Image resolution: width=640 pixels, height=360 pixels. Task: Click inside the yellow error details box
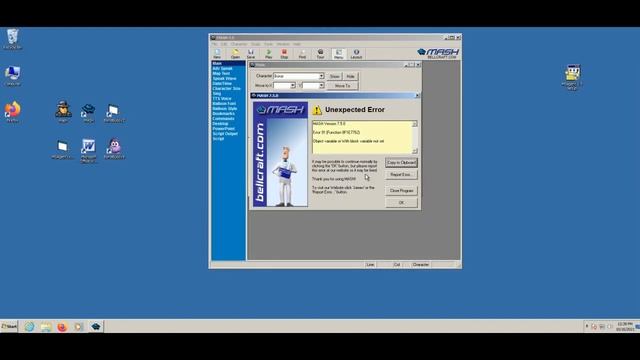click(x=362, y=137)
